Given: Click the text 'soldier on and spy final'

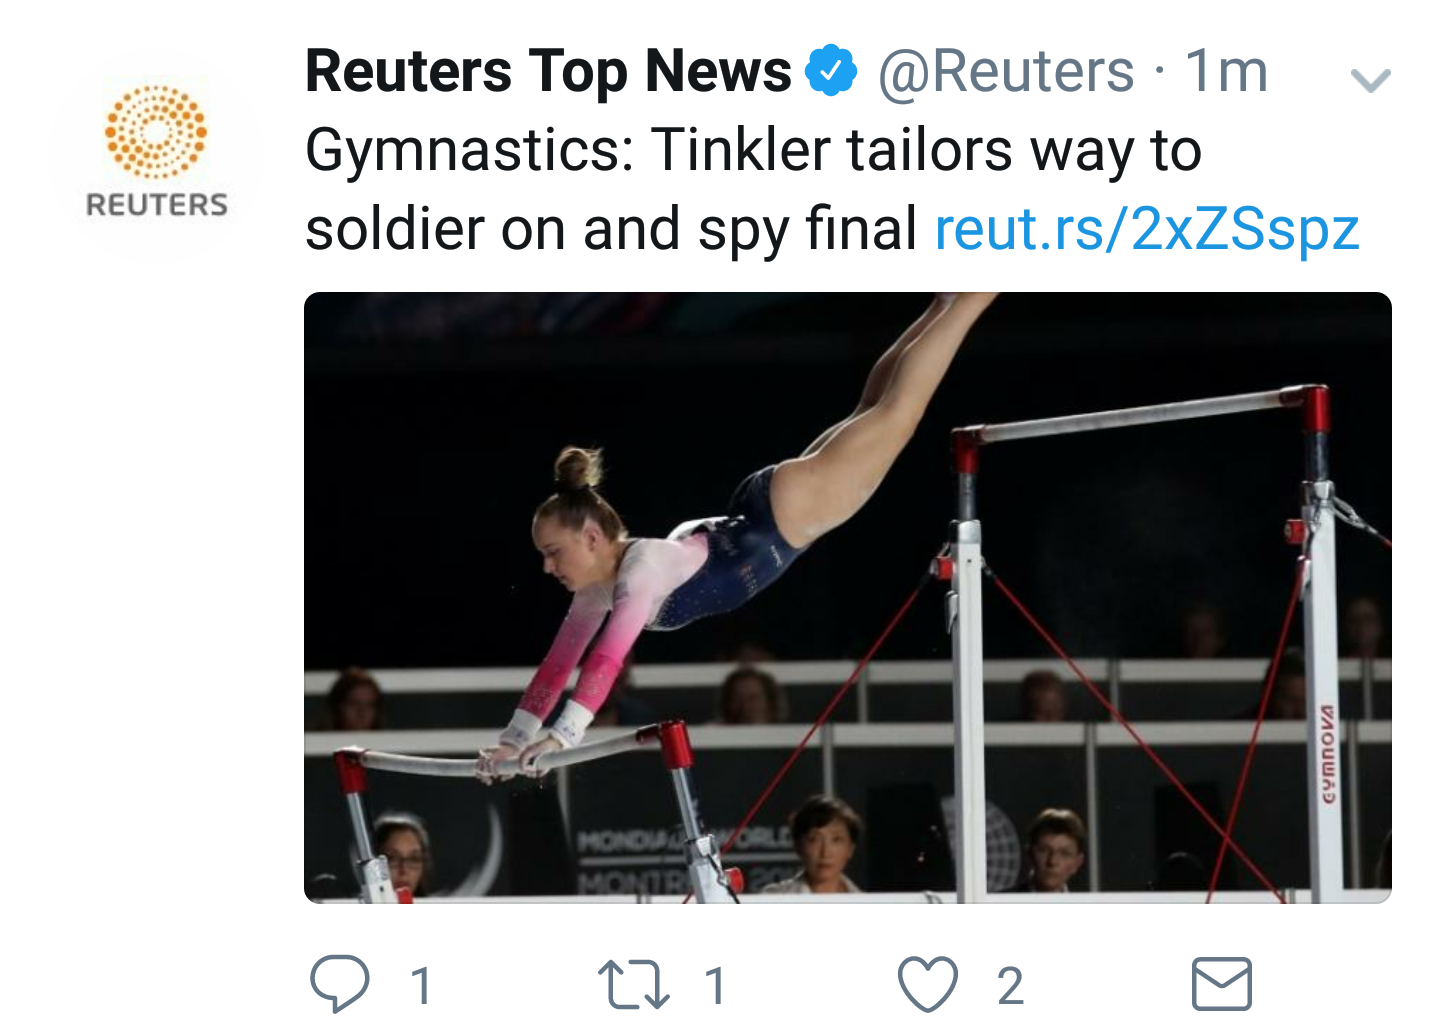Looking at the screenshot, I should point(611,229).
